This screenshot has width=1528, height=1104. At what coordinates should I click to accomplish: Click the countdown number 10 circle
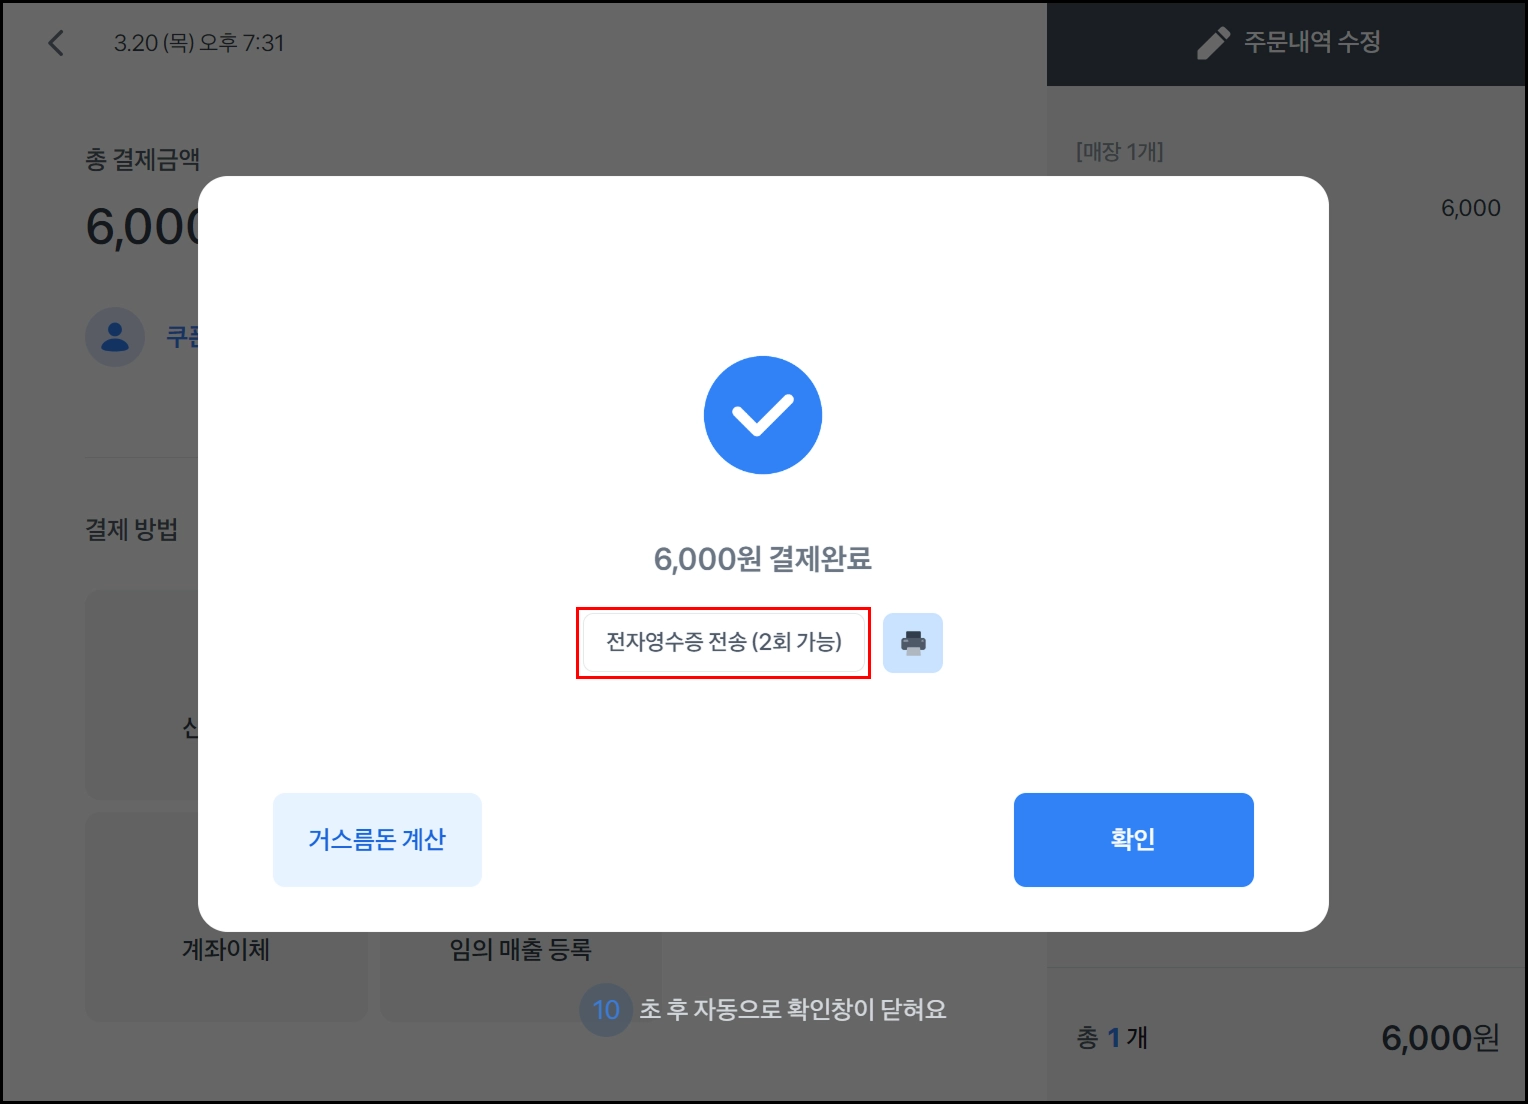(606, 1010)
